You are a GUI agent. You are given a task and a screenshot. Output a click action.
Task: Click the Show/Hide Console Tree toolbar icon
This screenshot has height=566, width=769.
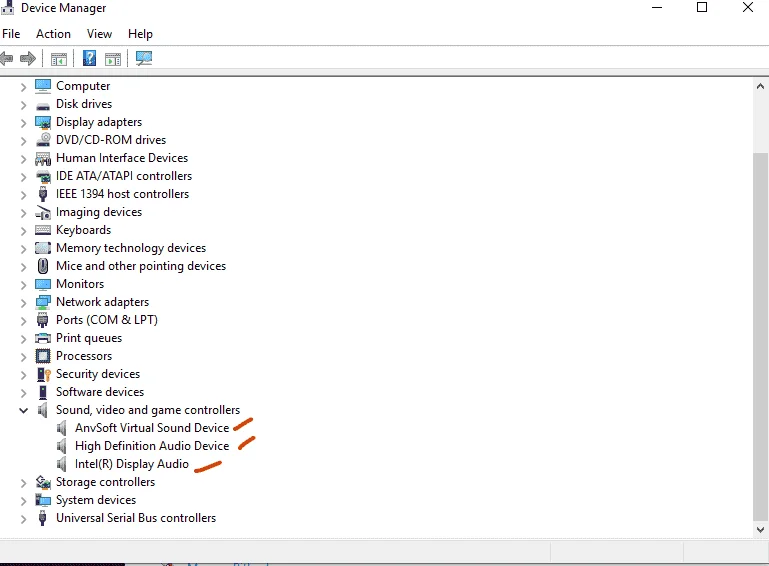coord(59,59)
